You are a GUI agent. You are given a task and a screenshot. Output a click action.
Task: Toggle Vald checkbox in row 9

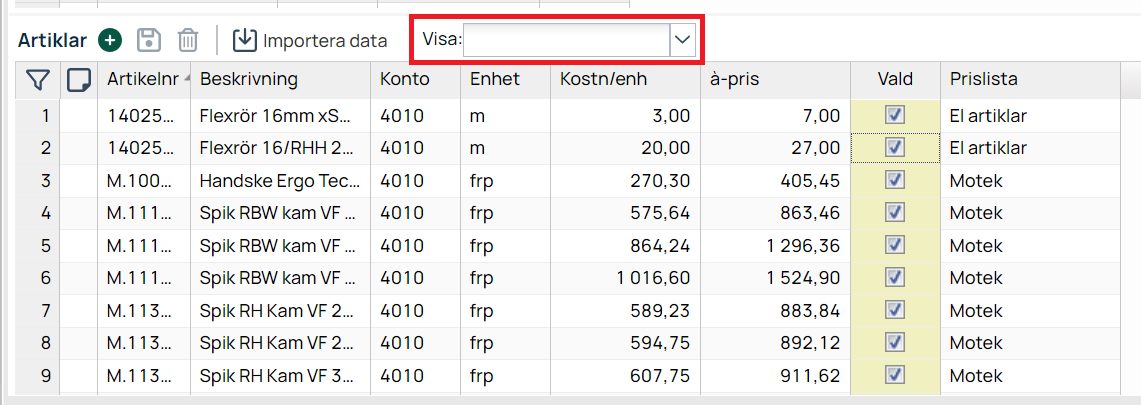click(x=895, y=375)
